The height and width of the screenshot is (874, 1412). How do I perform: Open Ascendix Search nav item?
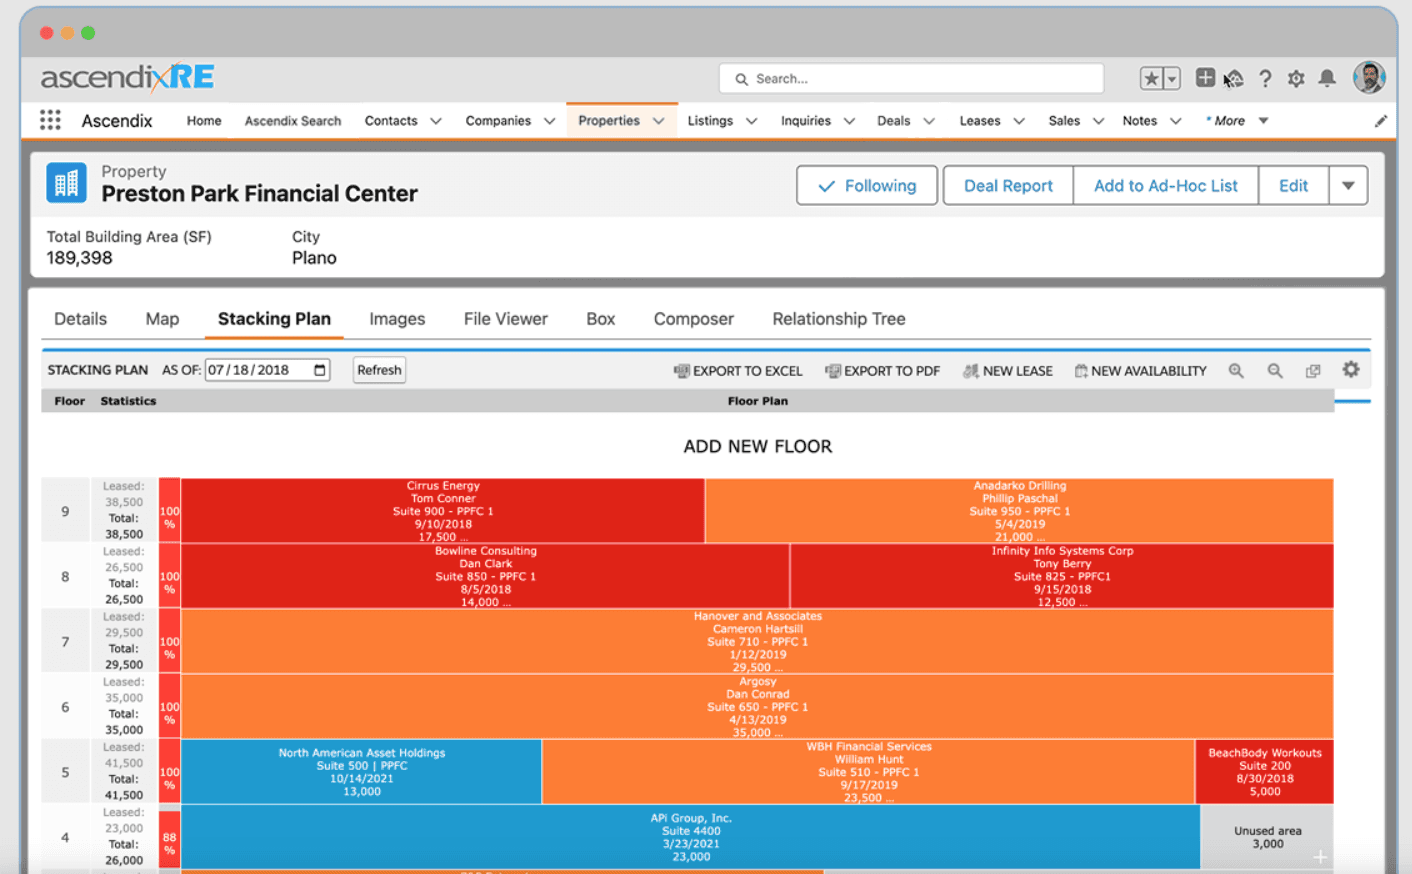(293, 121)
